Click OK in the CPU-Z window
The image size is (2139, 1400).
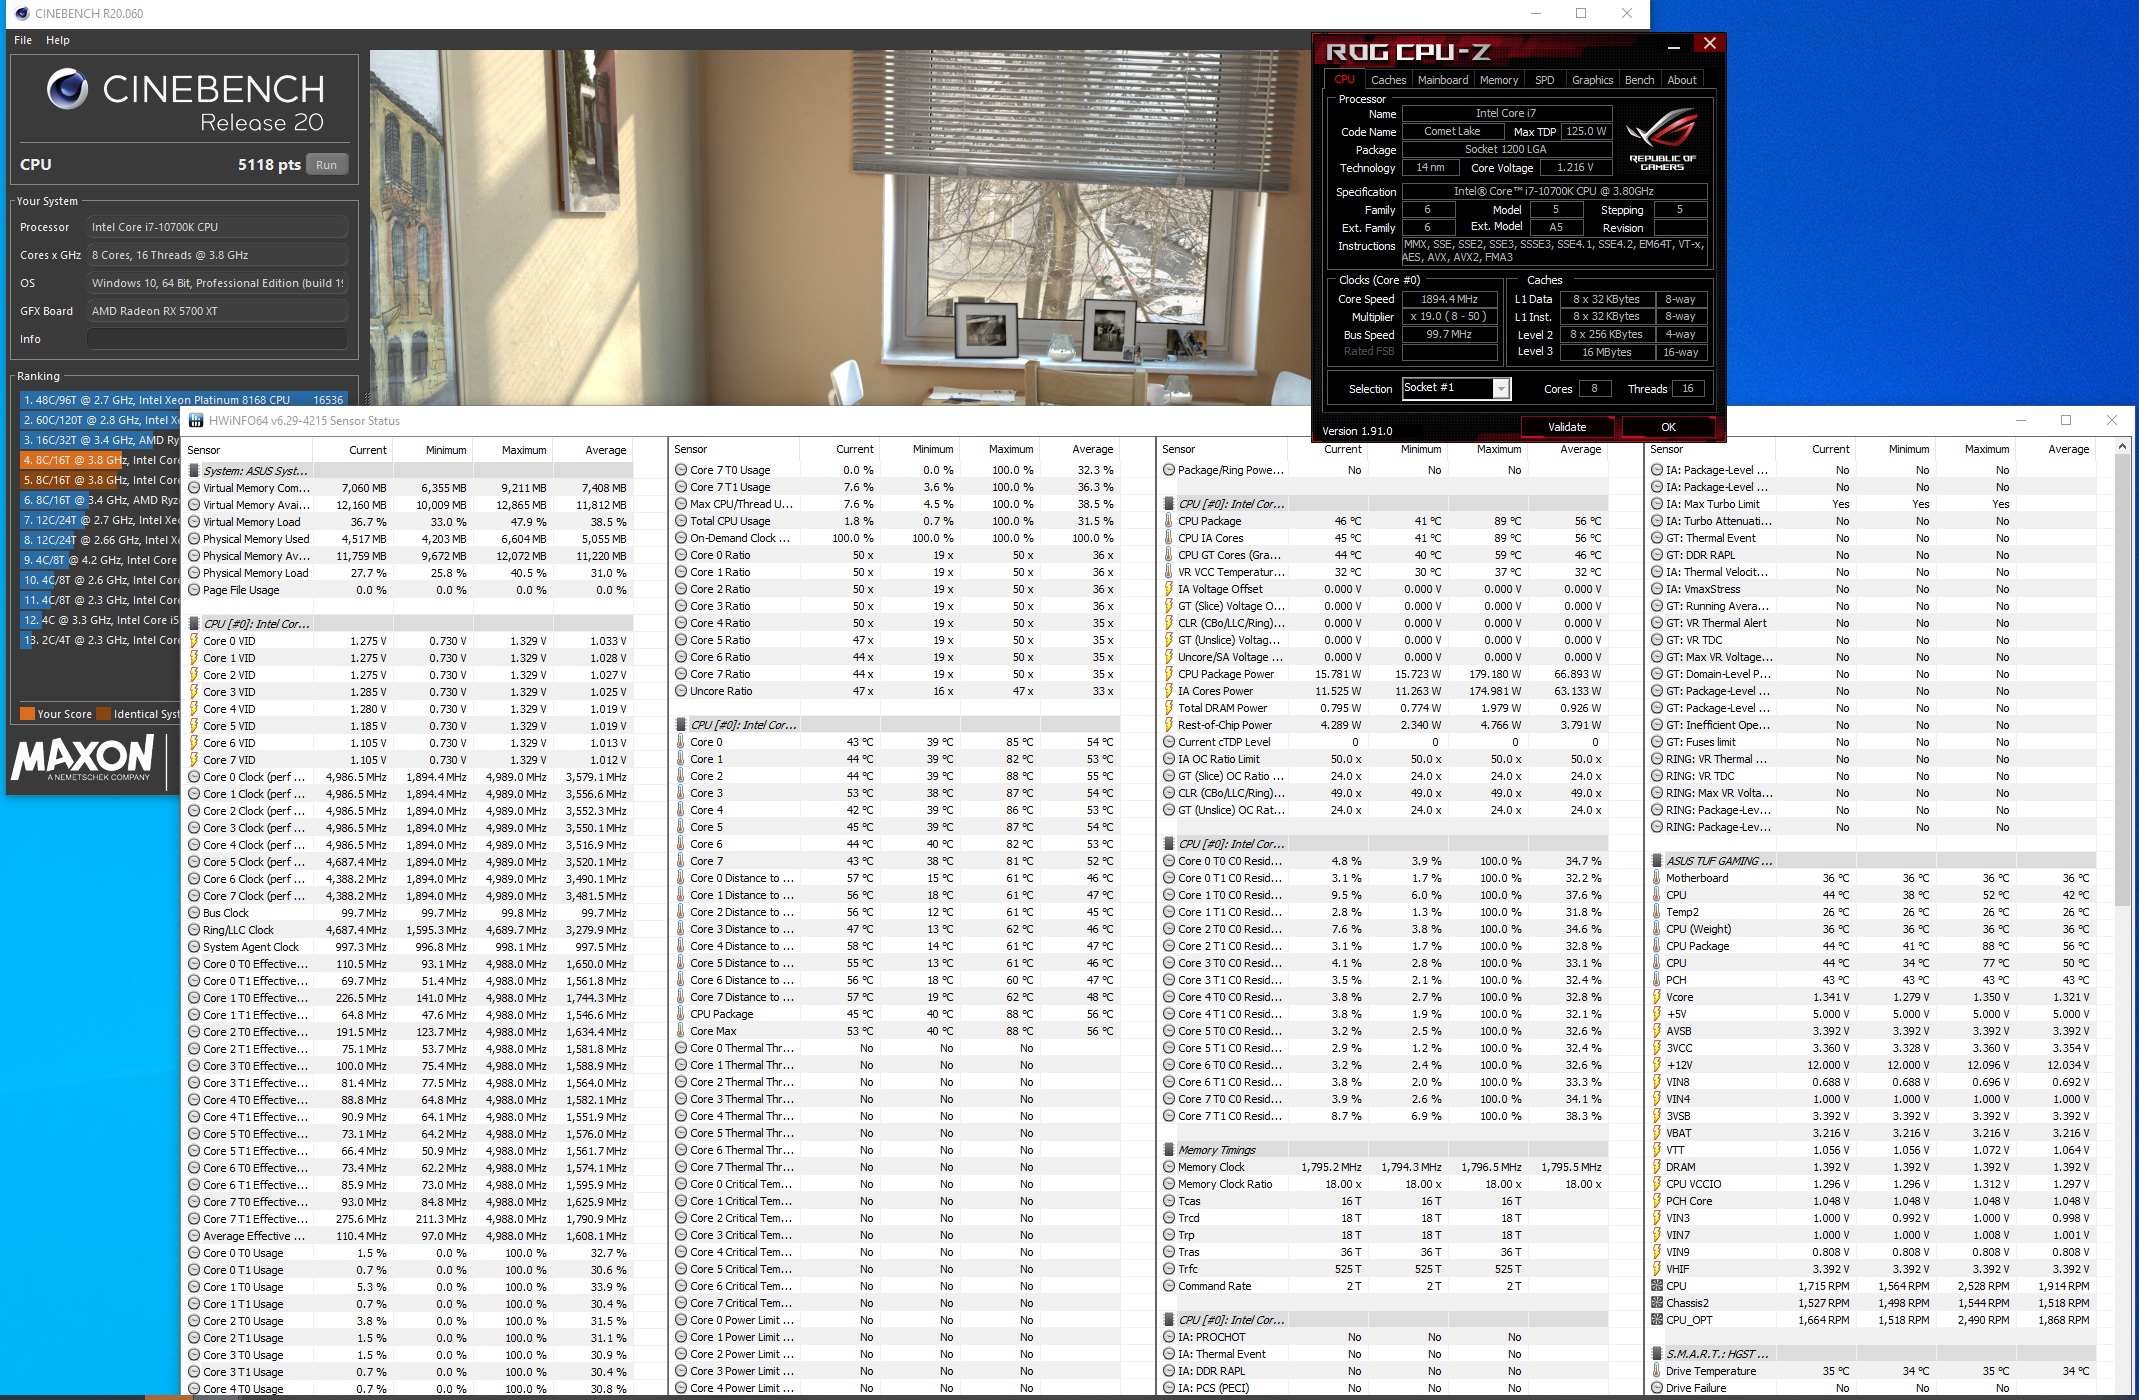pos(1668,427)
